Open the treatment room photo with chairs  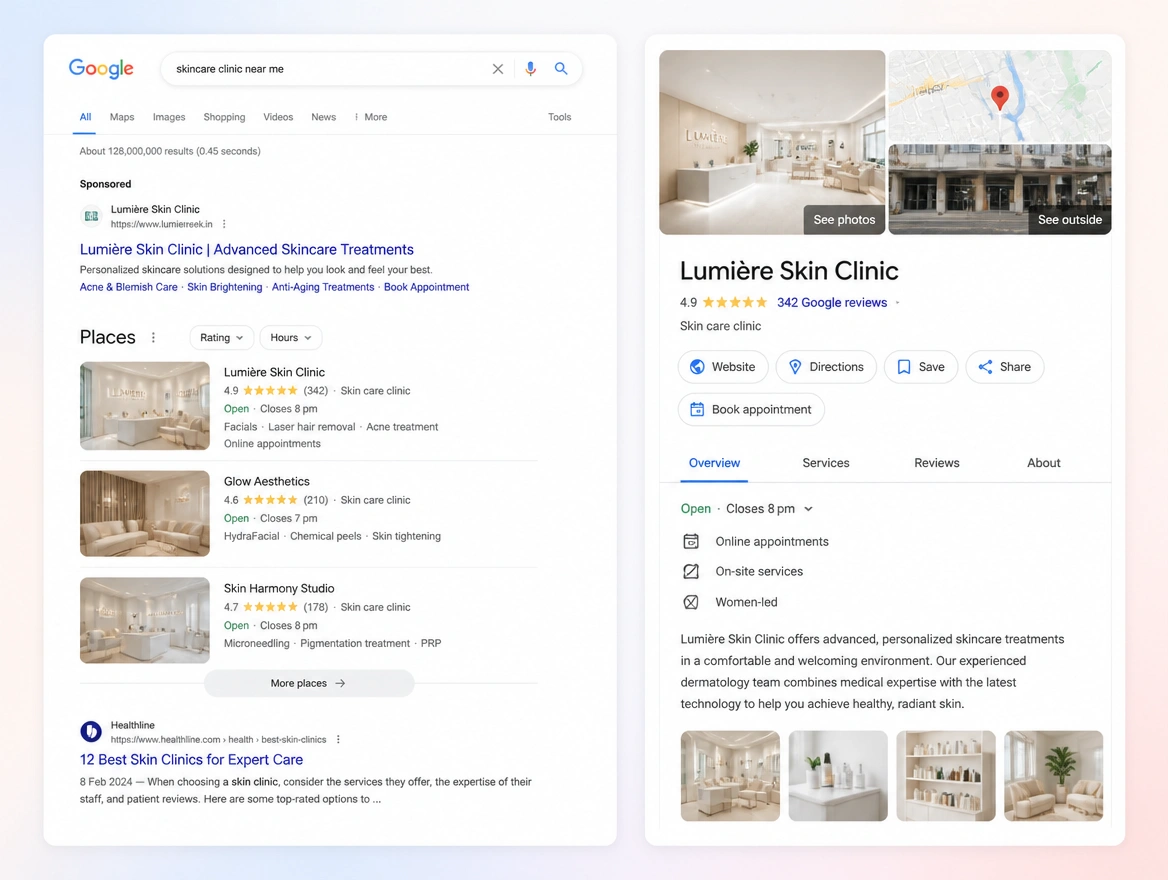click(730, 776)
